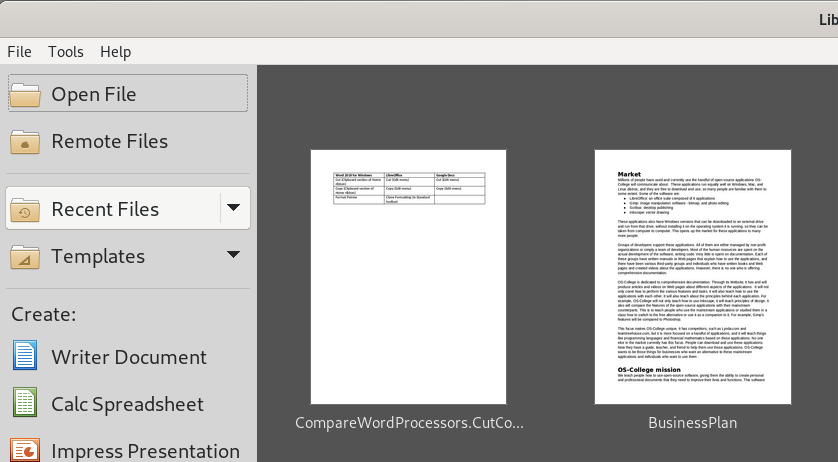The width and height of the screenshot is (838, 462).
Task: Open the Help menu
Action: pos(115,52)
